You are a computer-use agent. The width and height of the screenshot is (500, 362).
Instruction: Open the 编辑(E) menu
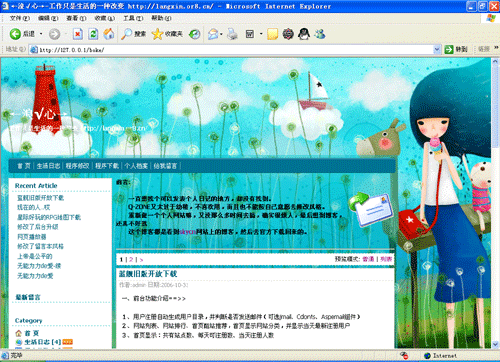click(48, 18)
